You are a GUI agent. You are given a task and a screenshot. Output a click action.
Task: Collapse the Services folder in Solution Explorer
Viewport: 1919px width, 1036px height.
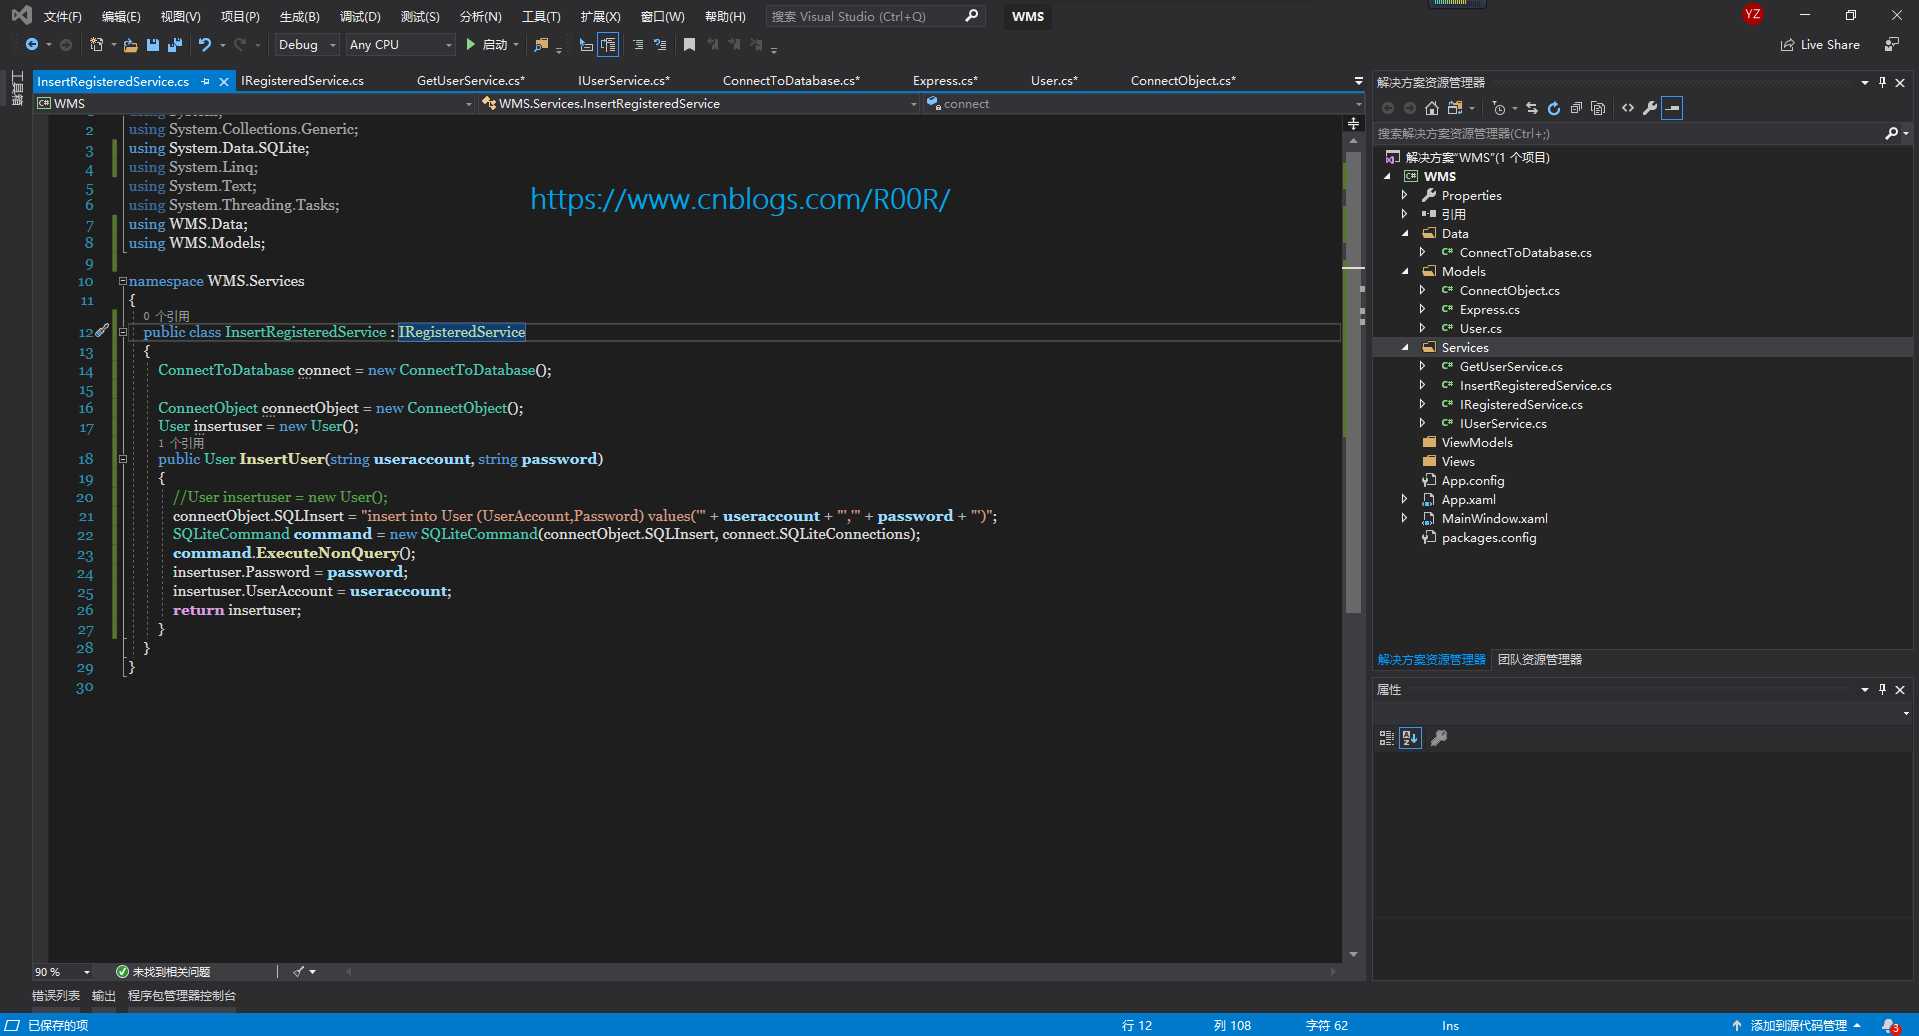pos(1405,348)
